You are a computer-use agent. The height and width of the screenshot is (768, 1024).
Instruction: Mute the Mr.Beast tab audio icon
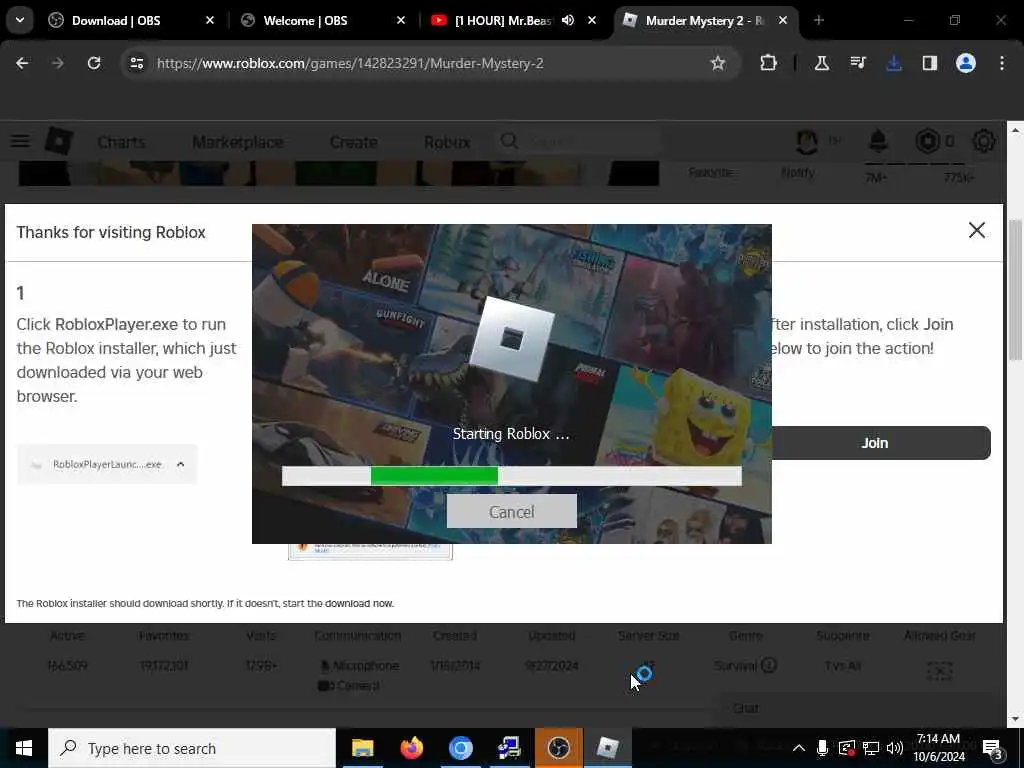point(568,20)
